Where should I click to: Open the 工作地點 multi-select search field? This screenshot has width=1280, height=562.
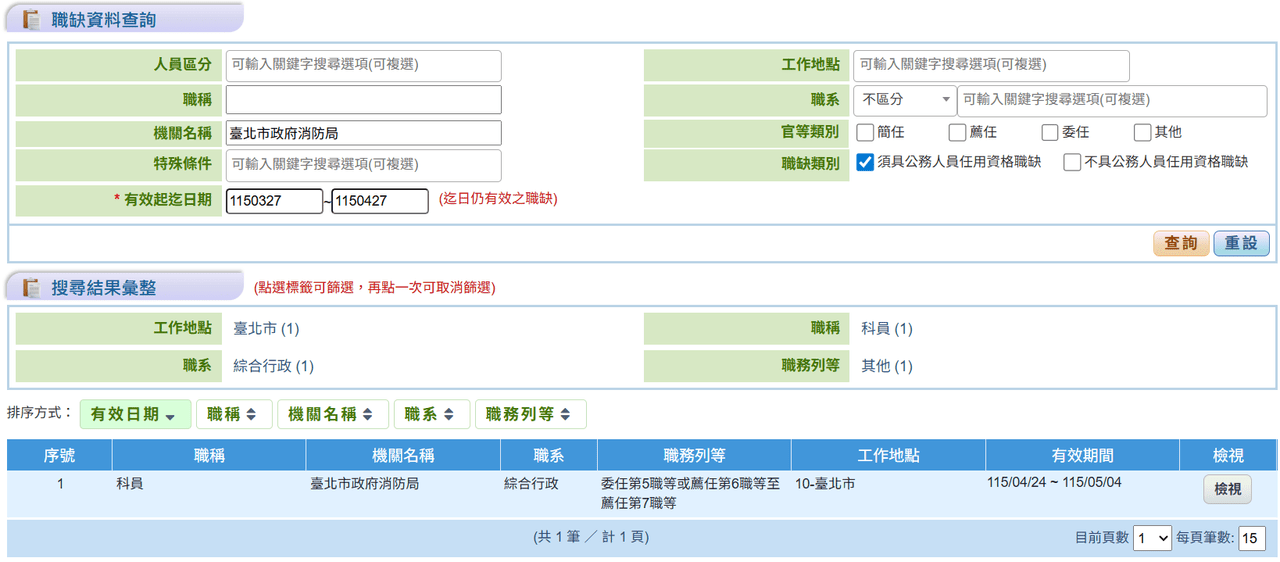coord(991,65)
